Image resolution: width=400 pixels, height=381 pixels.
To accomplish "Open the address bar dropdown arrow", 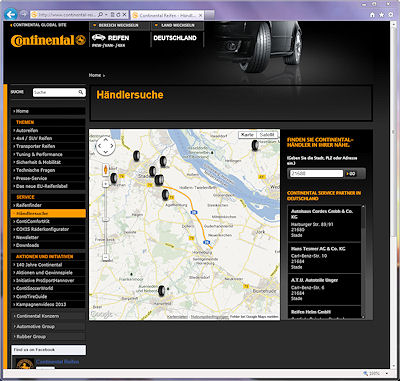I will [x=106, y=15].
